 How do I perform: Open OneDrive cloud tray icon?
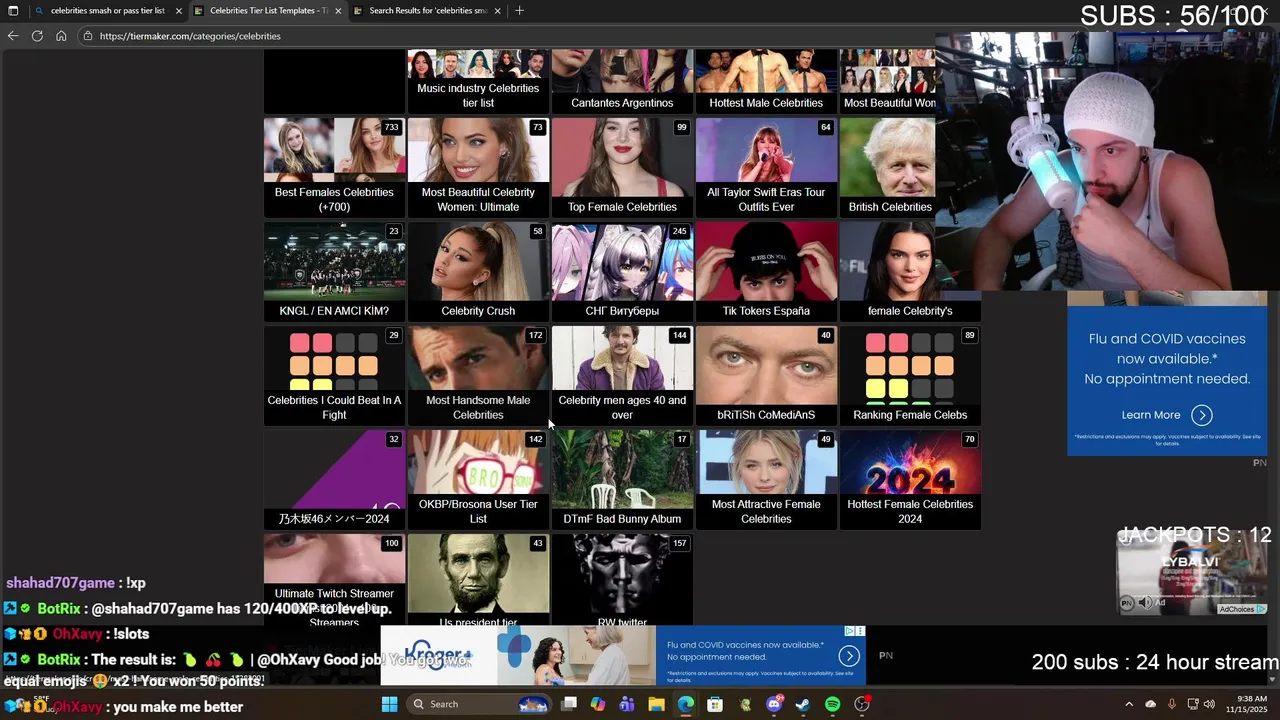[1150, 704]
